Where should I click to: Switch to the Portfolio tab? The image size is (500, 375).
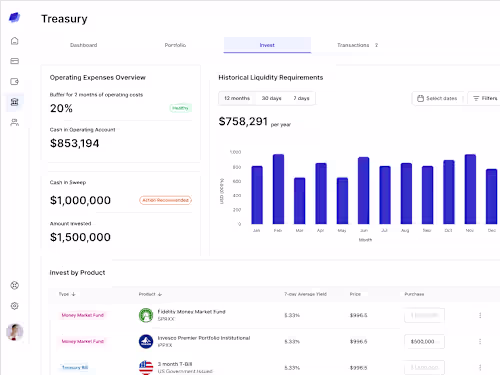175,45
